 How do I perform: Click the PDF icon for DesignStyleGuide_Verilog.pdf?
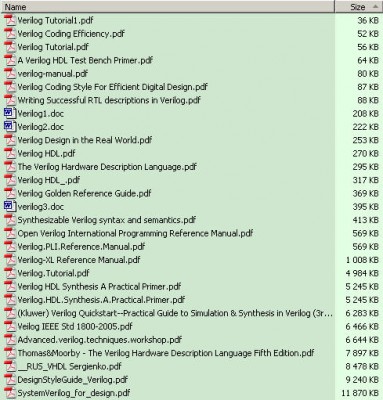10,380
